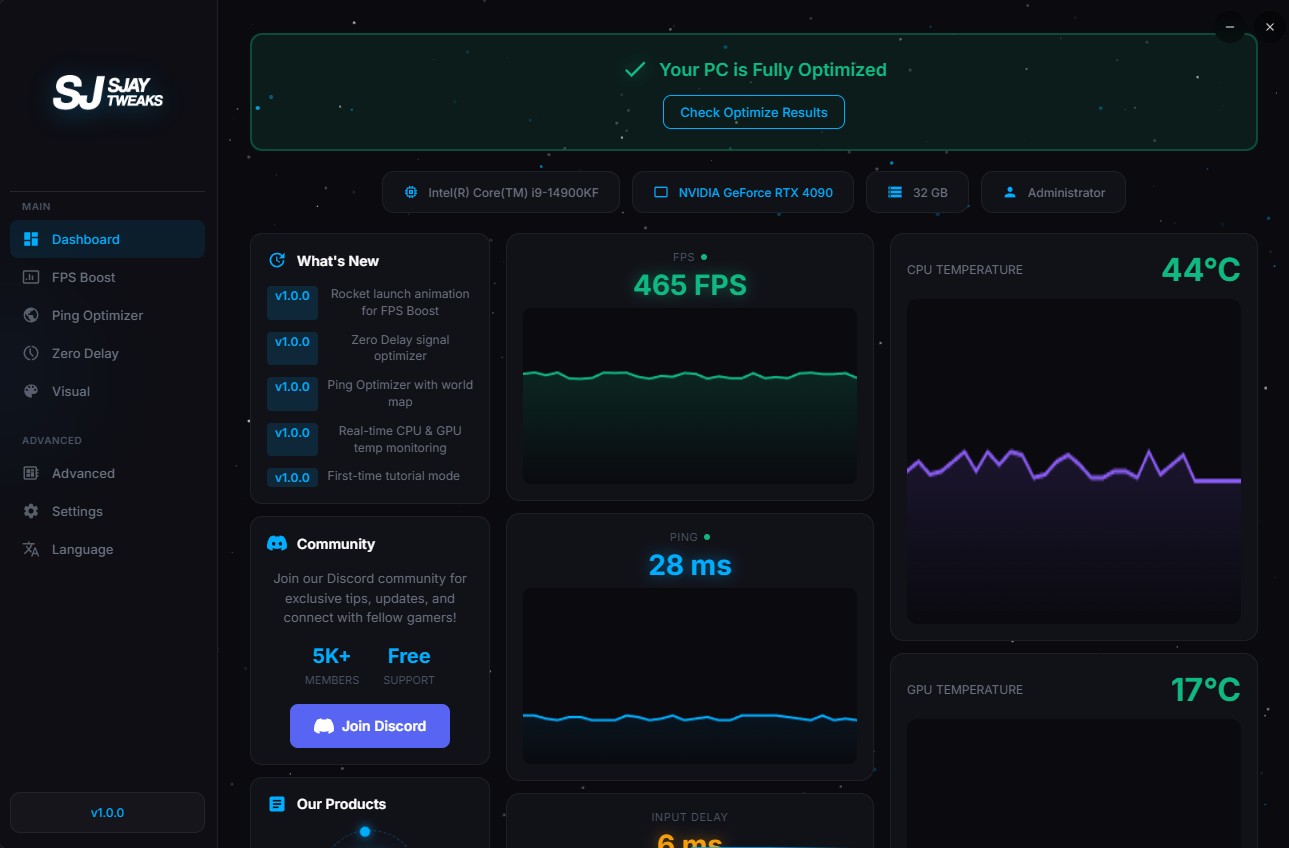Click the v1.0.0 badge beside Rocket launch animation

tap(292, 302)
